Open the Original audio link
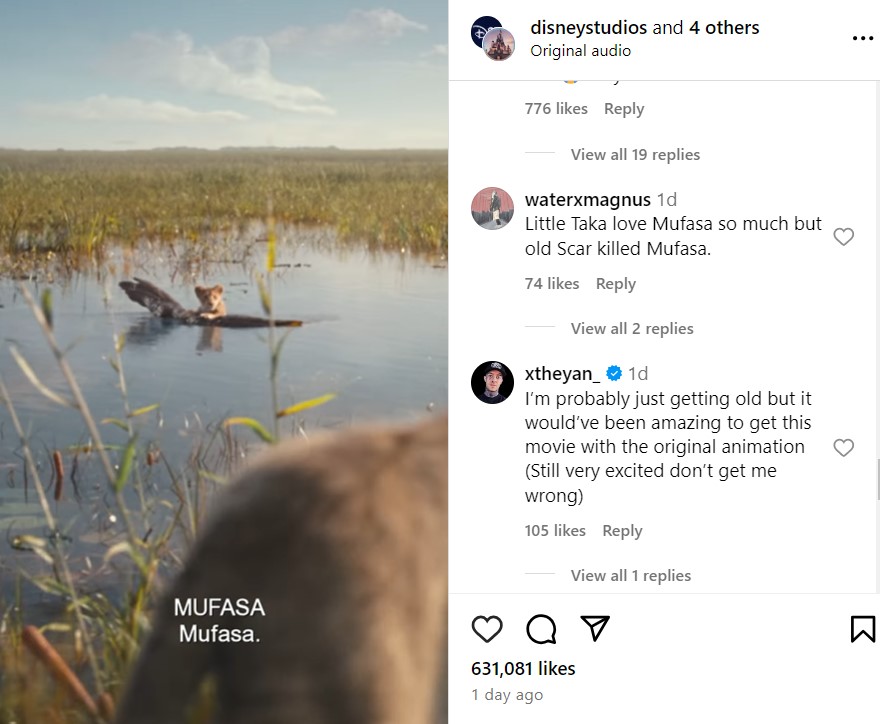Screen dimensions: 880x724 click(580, 51)
